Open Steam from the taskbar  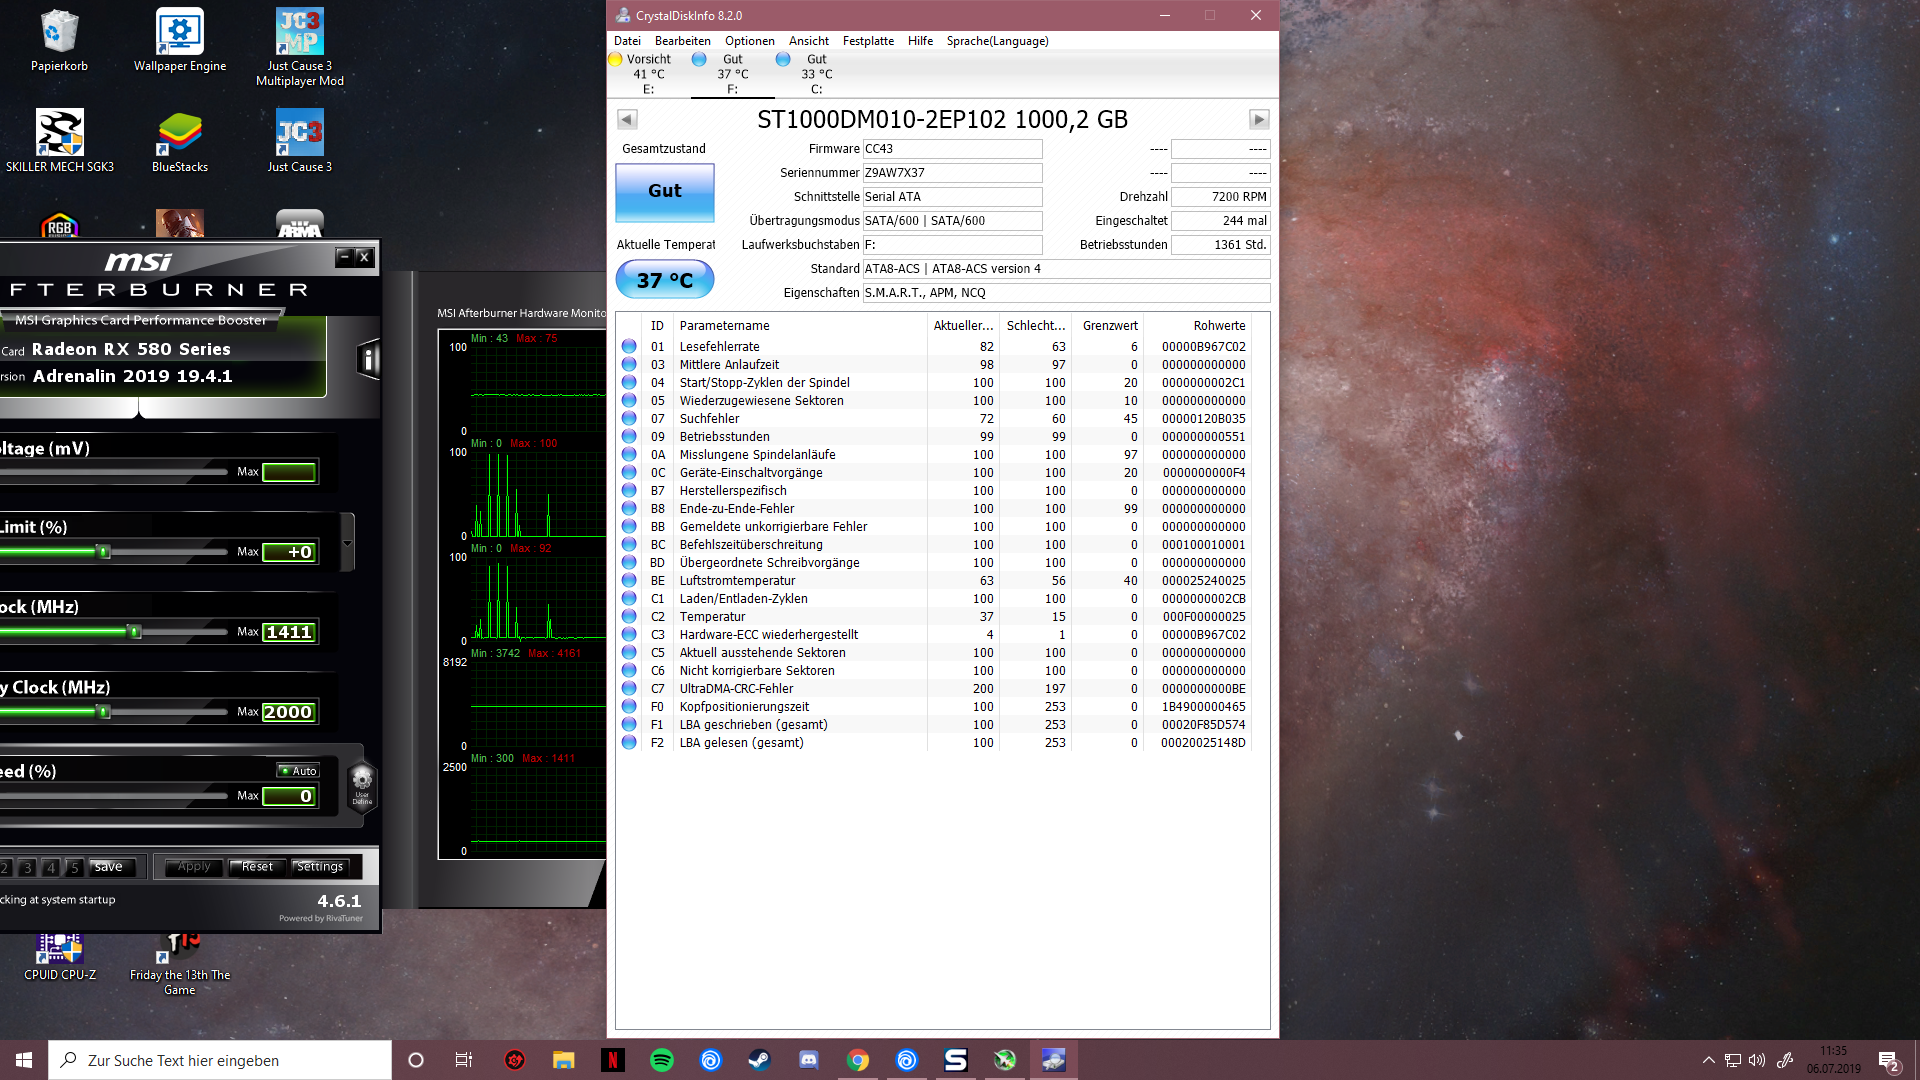click(760, 1060)
